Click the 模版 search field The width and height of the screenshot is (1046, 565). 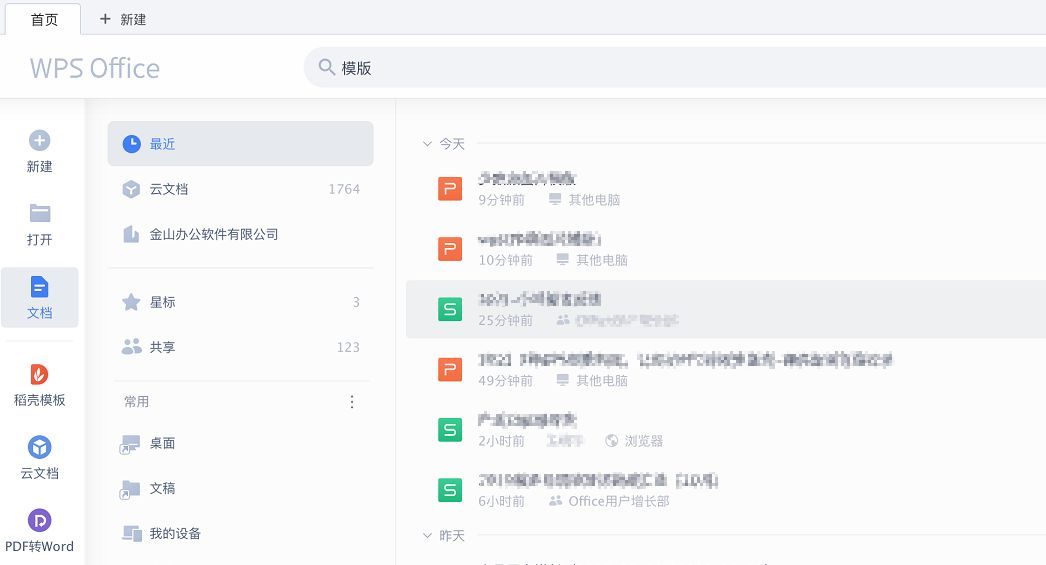coord(674,67)
